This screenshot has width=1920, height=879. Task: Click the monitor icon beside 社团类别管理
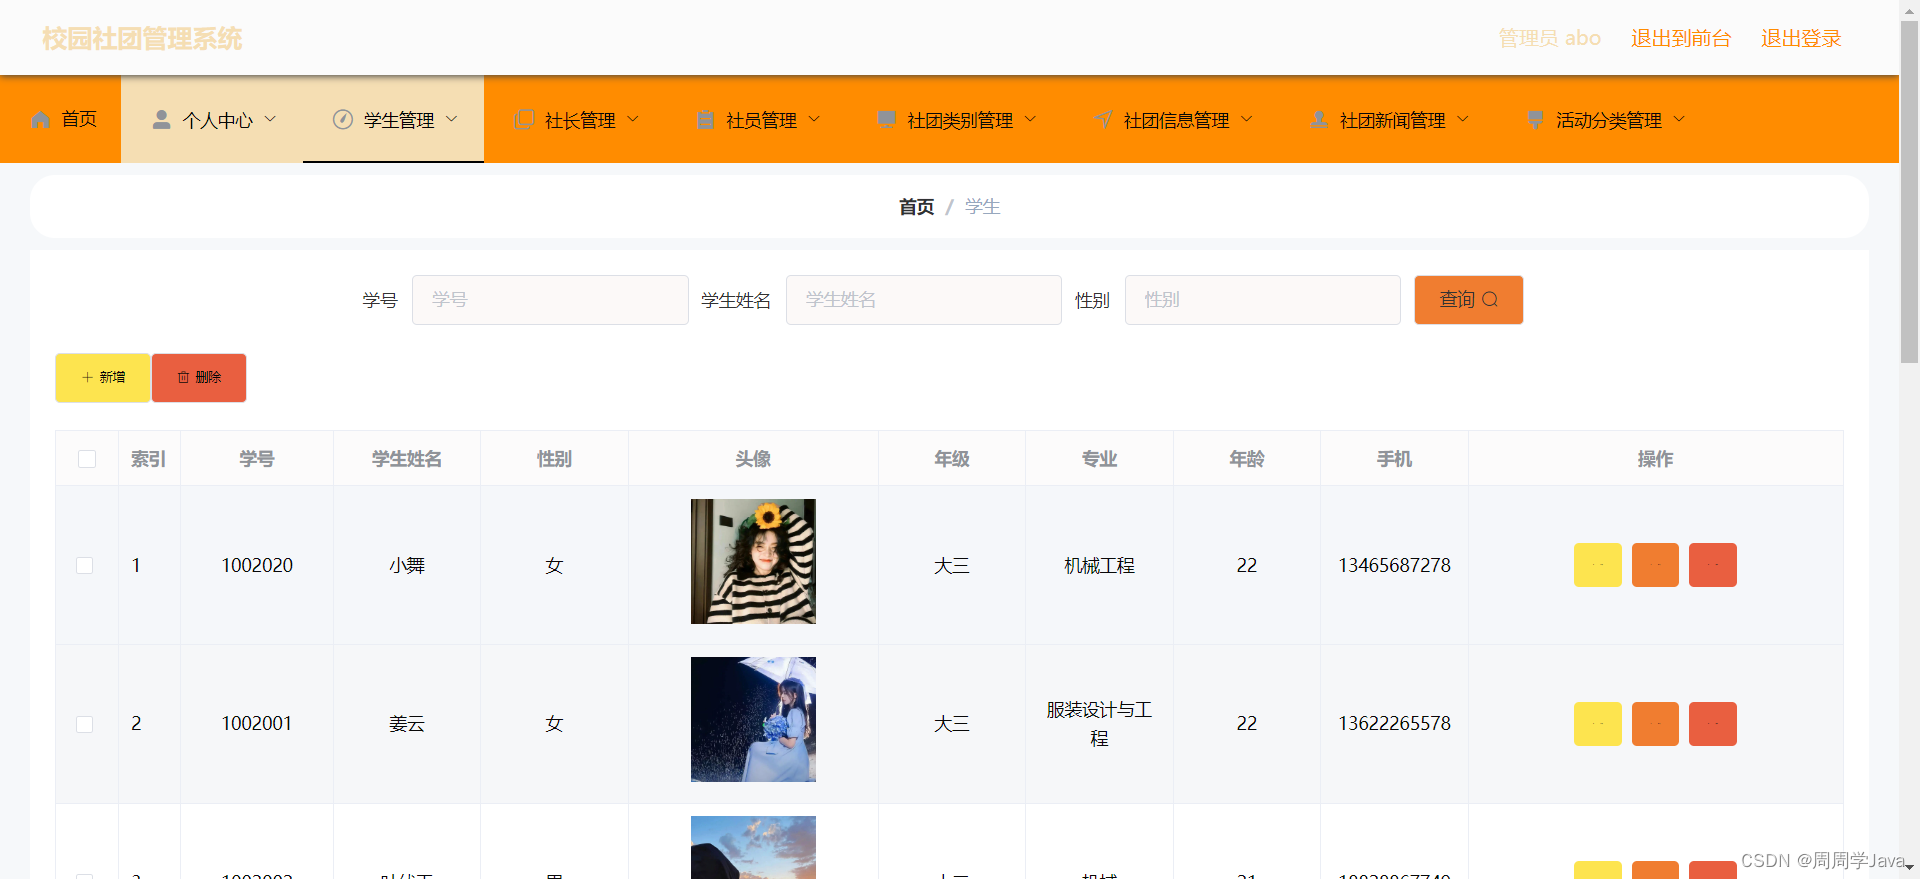point(886,120)
